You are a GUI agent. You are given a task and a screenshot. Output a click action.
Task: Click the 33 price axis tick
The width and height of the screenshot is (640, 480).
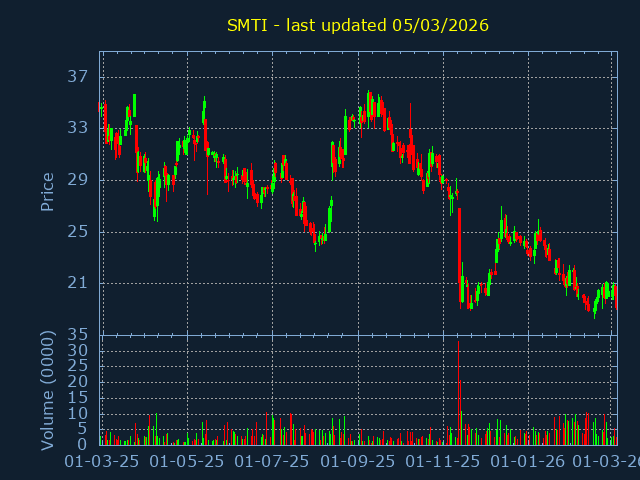(78, 128)
